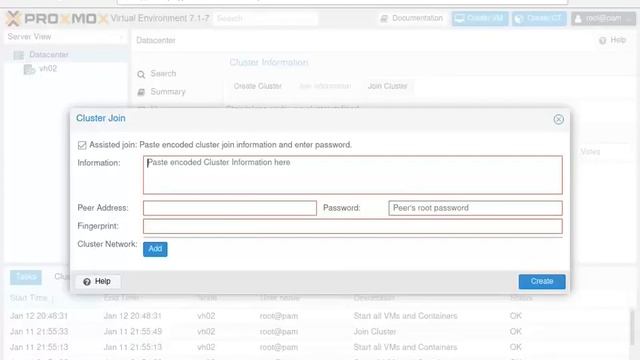
Task: Click the Datacenter server icon
Action: click(19, 55)
